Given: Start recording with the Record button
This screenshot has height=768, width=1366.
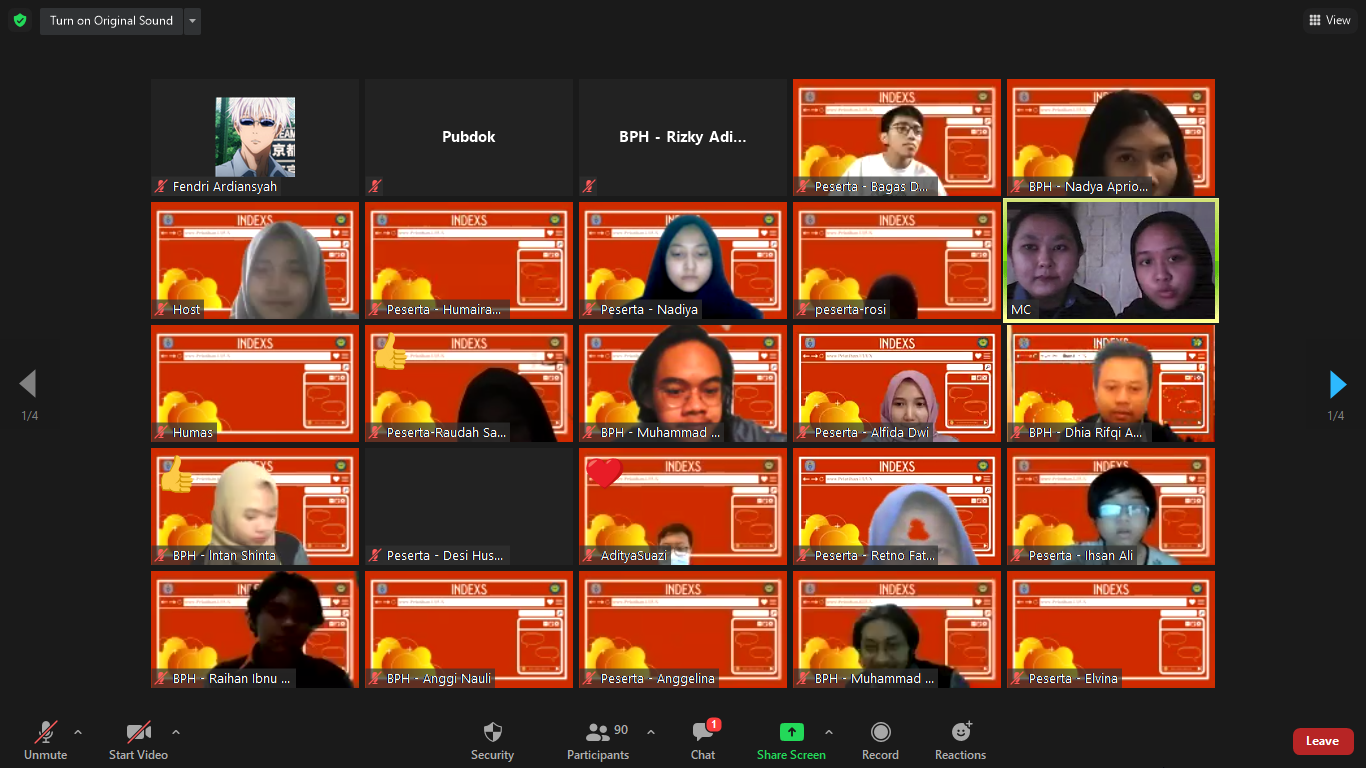Looking at the screenshot, I should point(880,741).
